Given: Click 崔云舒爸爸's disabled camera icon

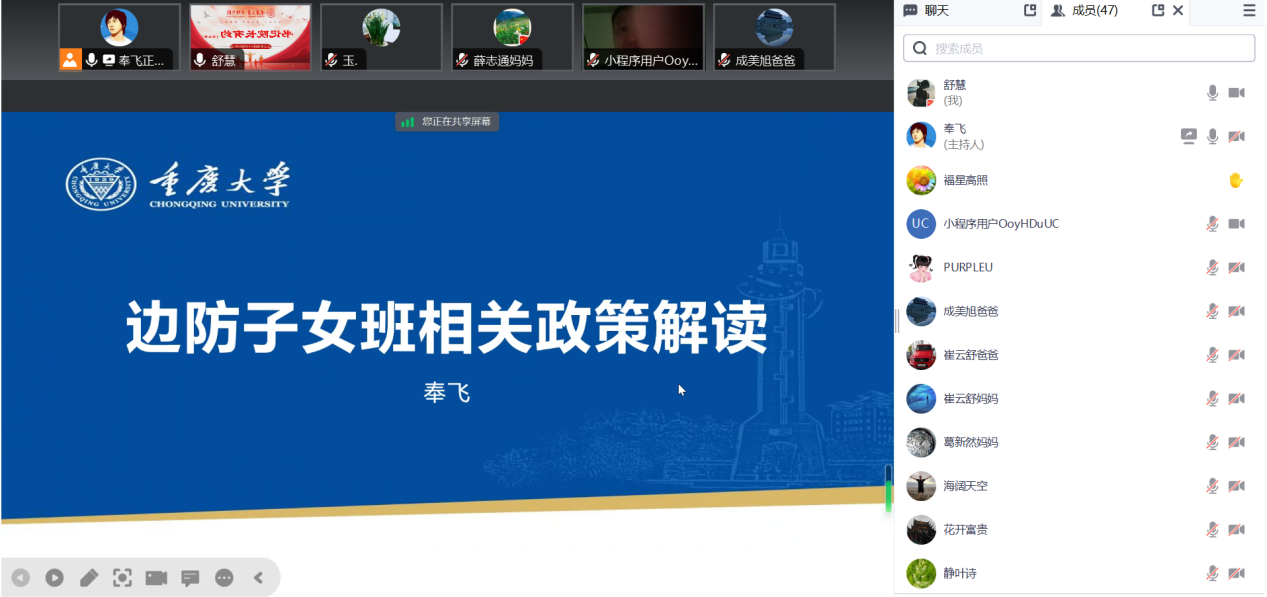Looking at the screenshot, I should [1236, 355].
